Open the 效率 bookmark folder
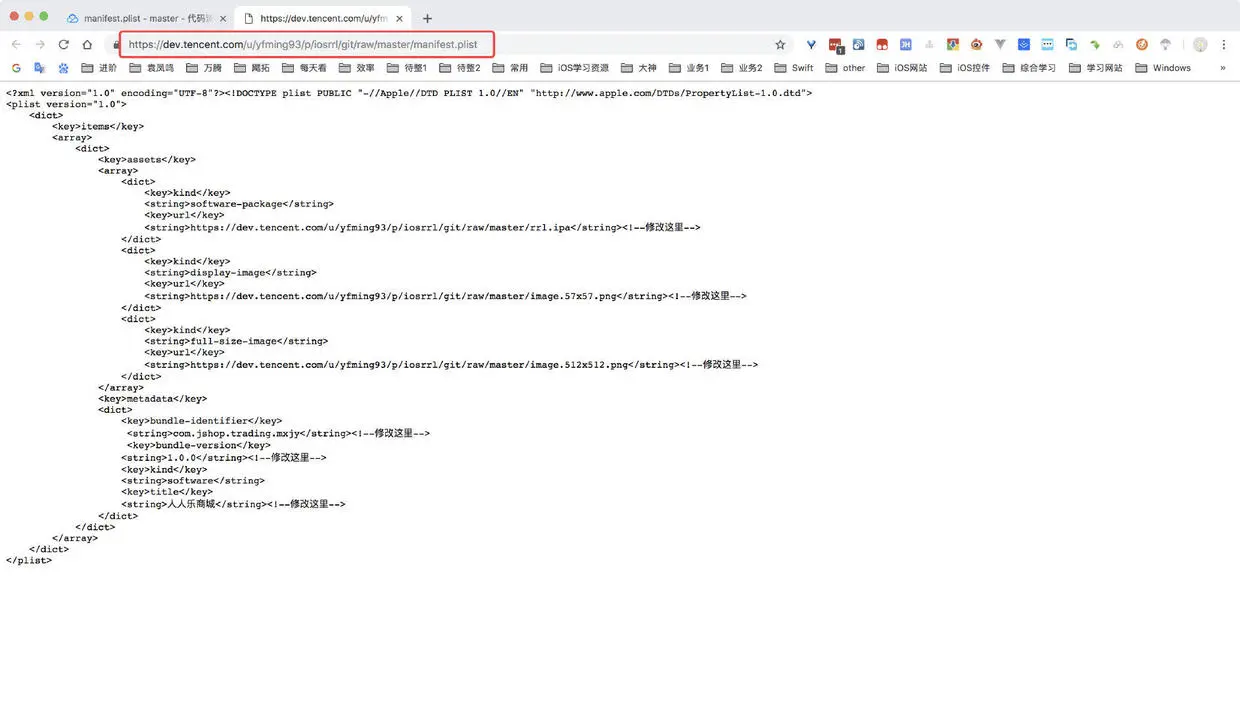Viewport: 1240px width, 710px height. click(x=356, y=68)
